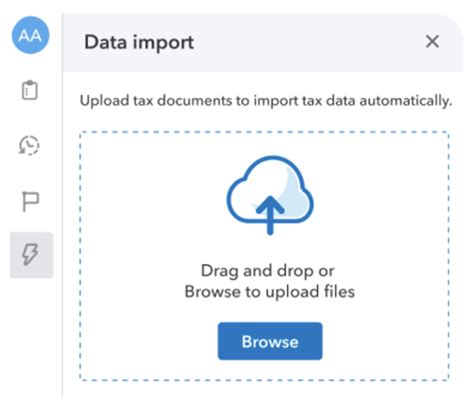Select the lightning bolt data import icon

(31, 255)
